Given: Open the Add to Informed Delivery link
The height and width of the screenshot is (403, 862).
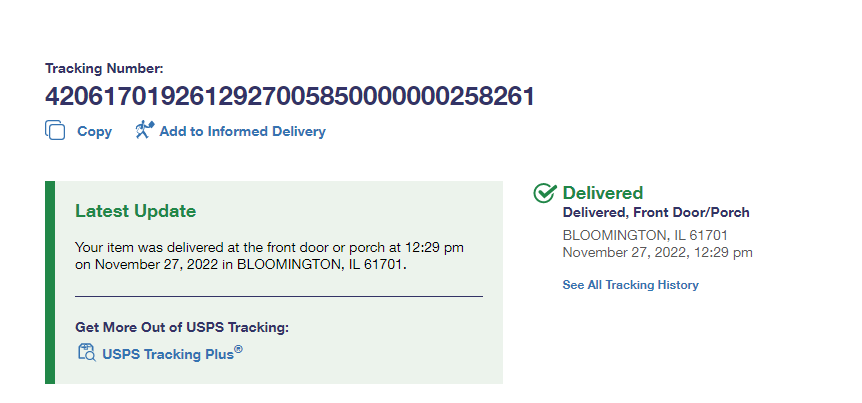Looking at the screenshot, I should pos(242,131).
